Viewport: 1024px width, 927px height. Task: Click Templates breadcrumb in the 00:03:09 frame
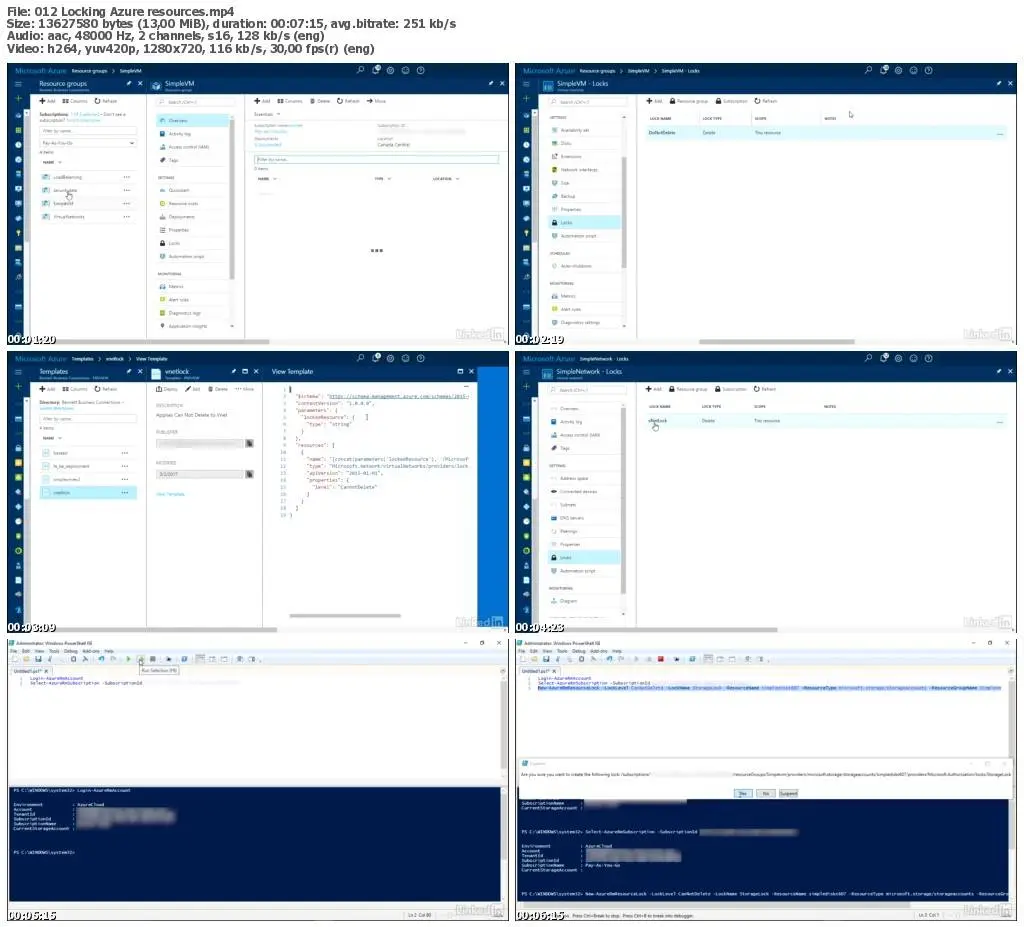click(83, 359)
